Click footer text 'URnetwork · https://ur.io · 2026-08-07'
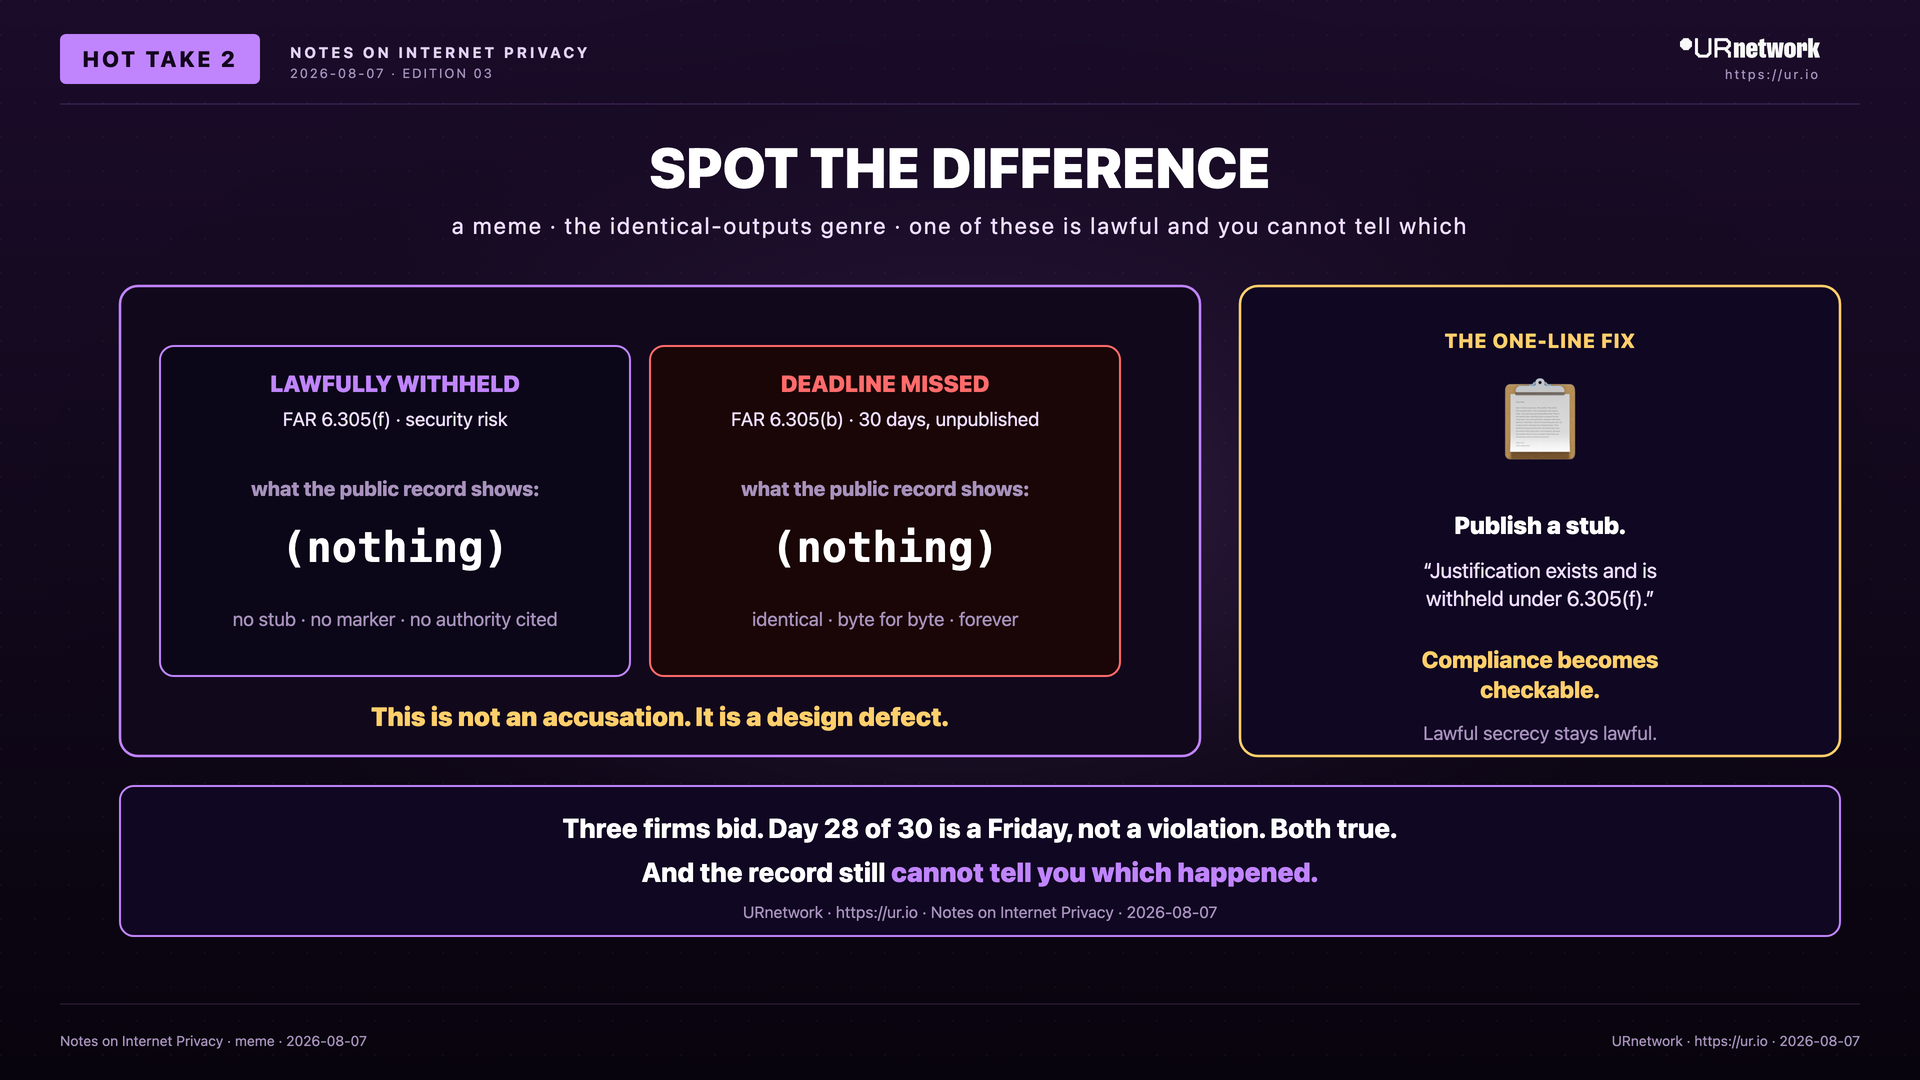1920x1080 pixels. [1735, 1041]
